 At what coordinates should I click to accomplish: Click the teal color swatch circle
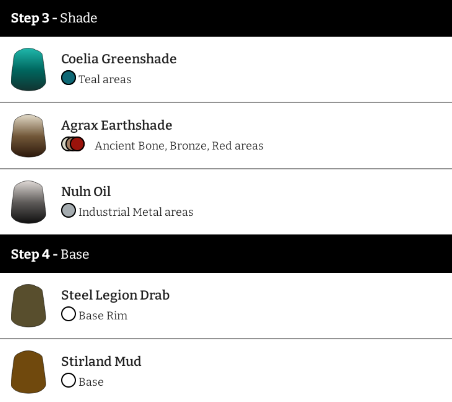tap(68, 78)
